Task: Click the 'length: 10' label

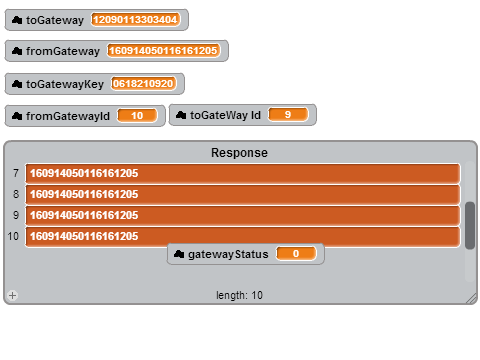Action: (239, 295)
